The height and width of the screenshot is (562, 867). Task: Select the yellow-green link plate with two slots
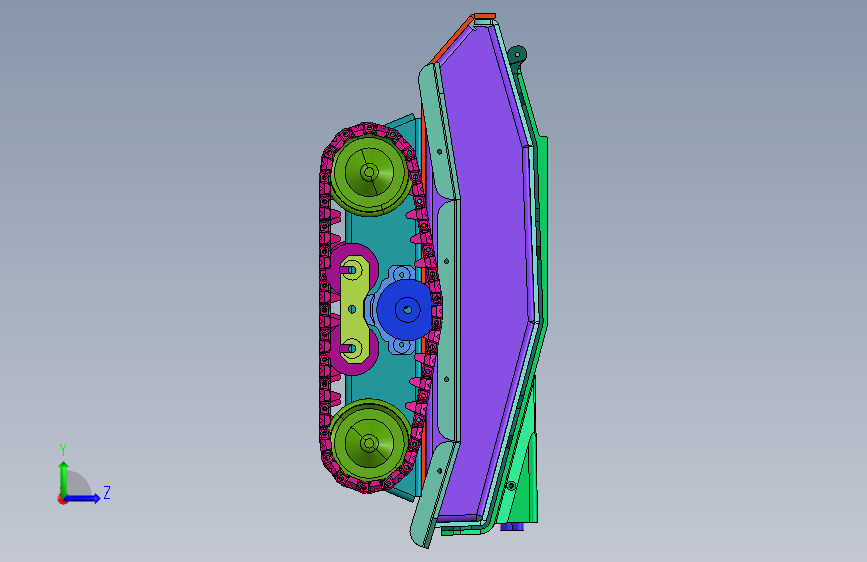point(354,309)
